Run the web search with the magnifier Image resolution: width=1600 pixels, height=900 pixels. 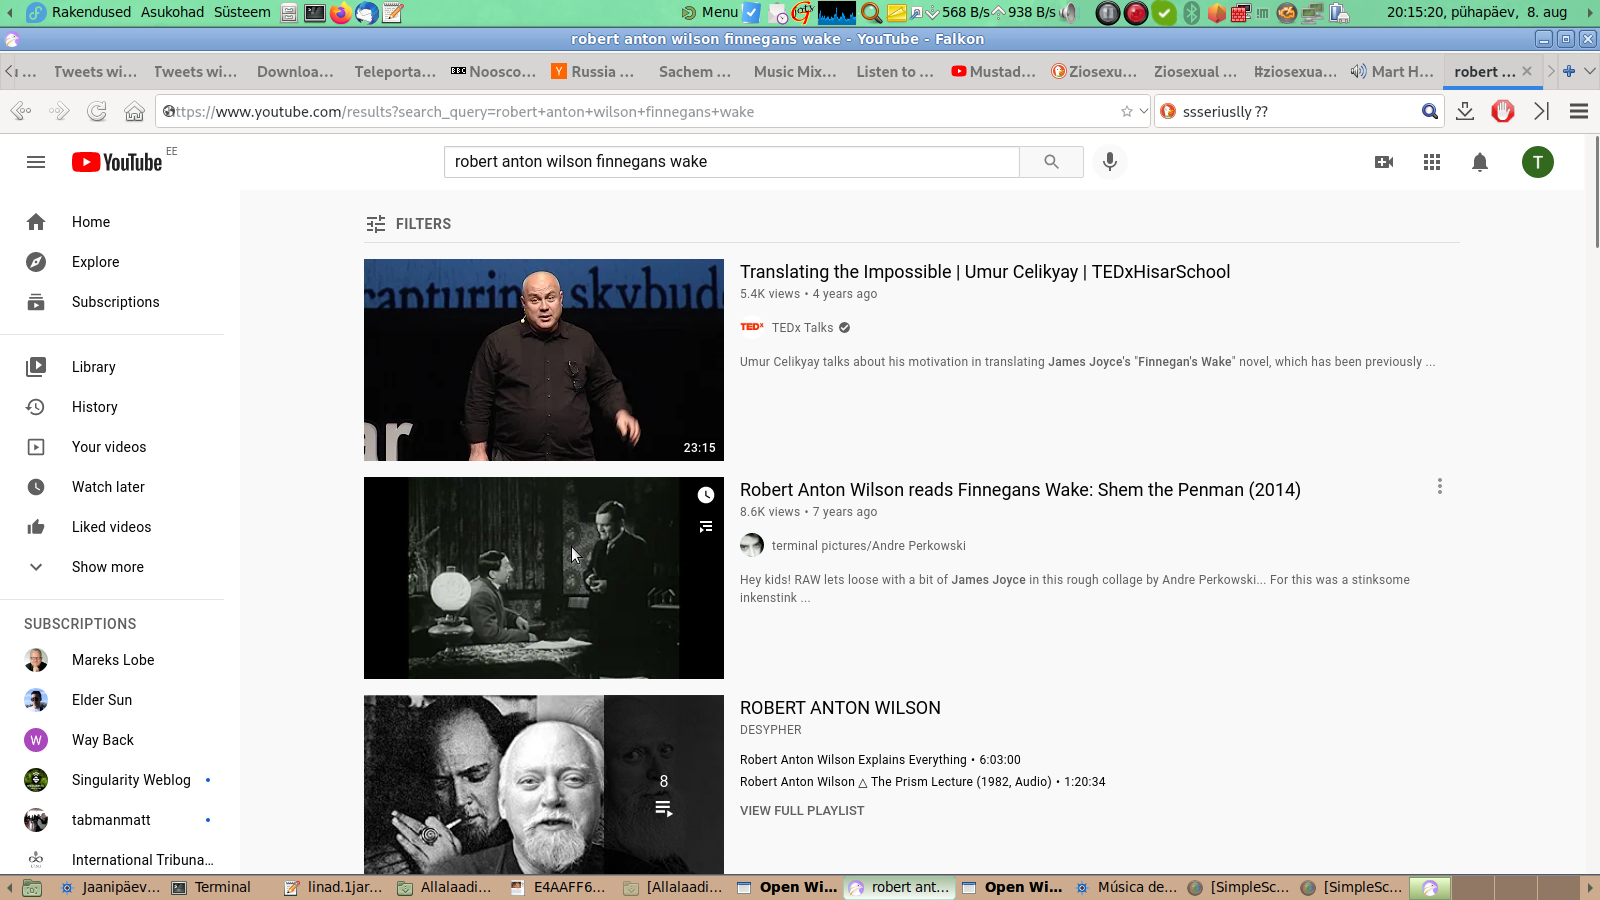(1430, 112)
